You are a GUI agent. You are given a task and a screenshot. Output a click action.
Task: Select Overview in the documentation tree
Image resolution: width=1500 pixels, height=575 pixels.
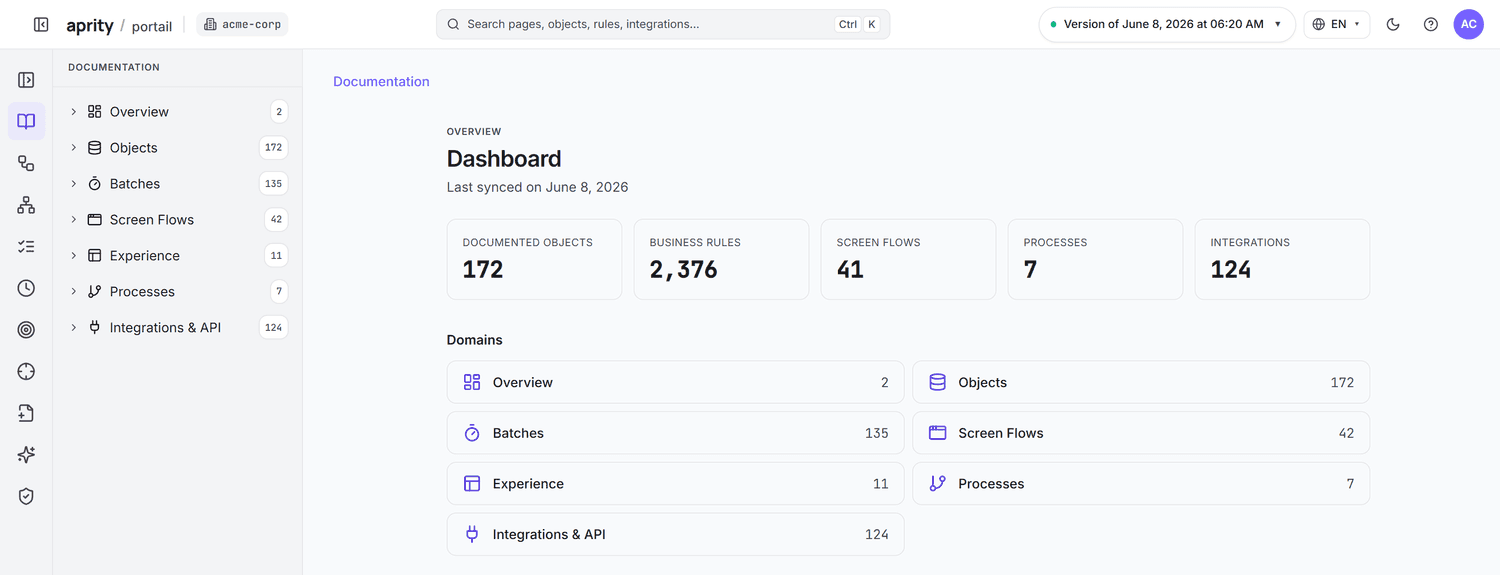(139, 112)
